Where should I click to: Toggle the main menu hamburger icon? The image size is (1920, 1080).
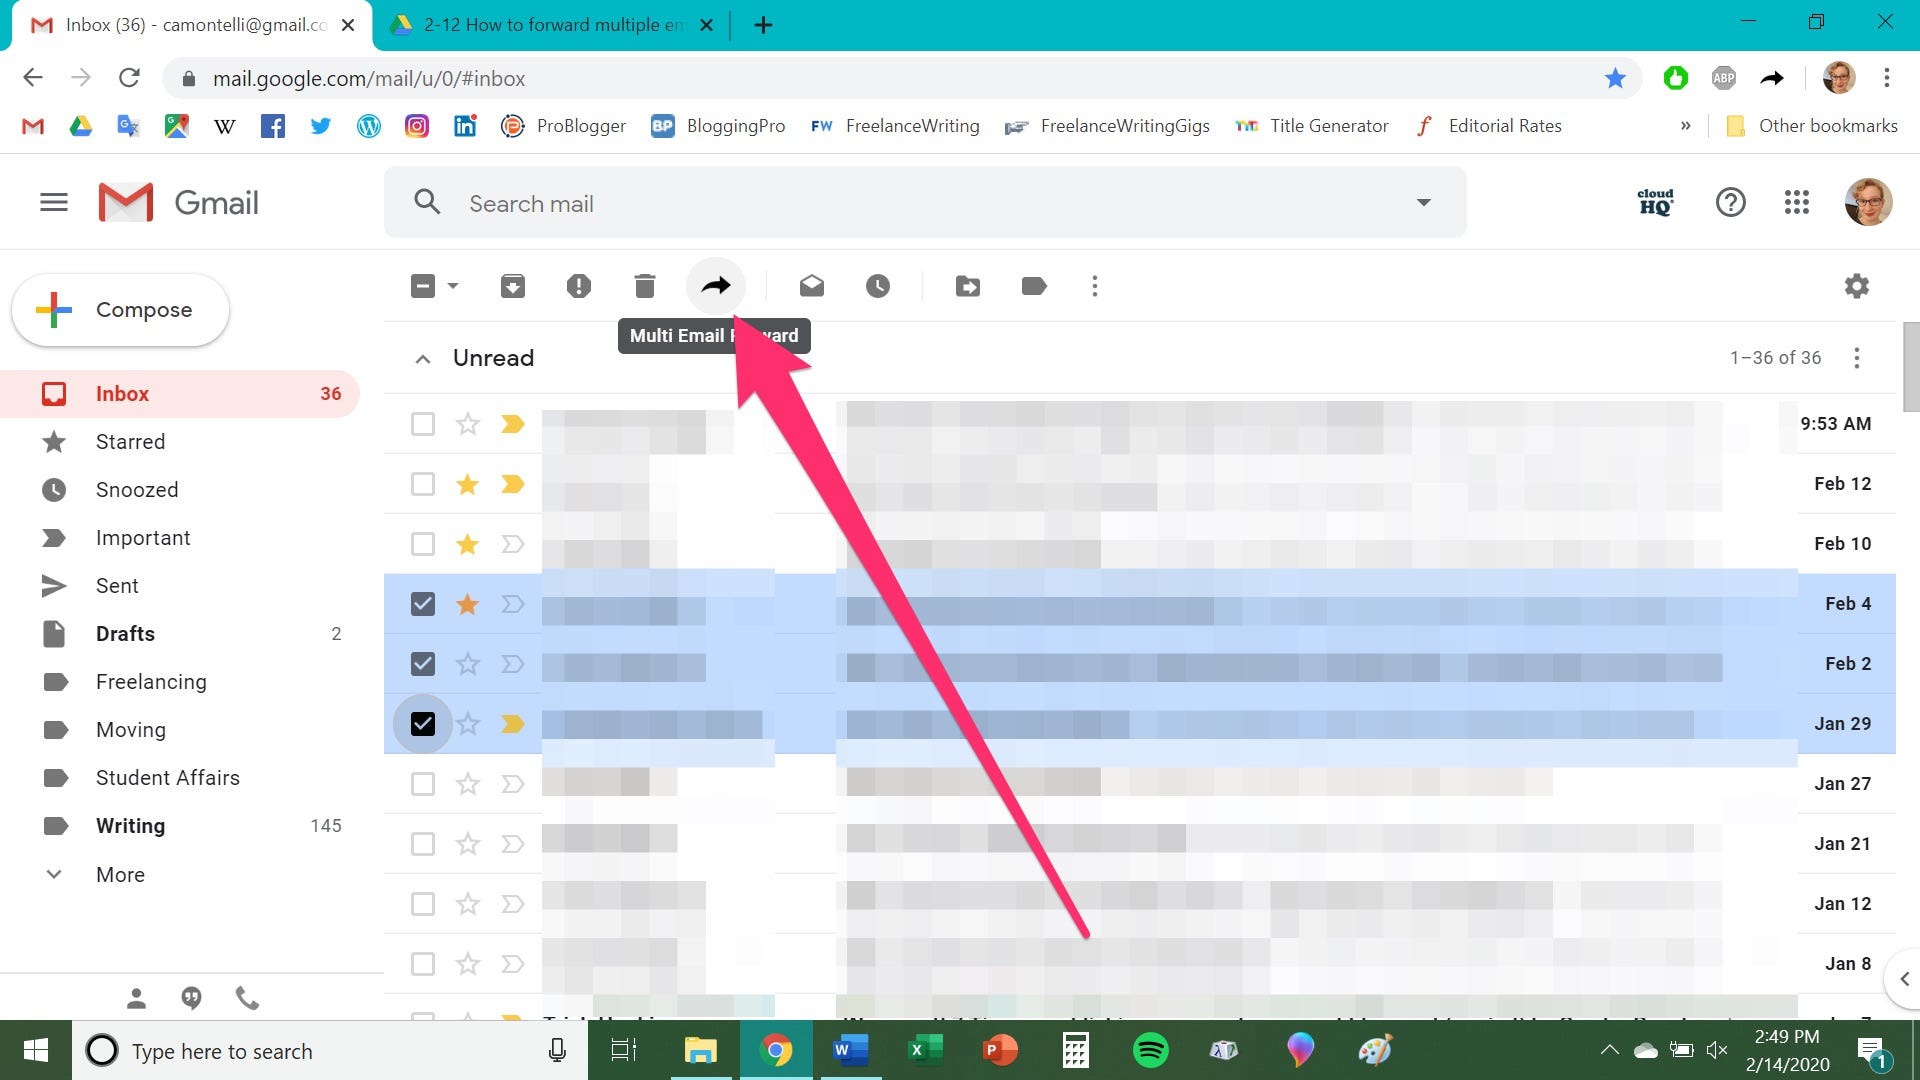(54, 202)
